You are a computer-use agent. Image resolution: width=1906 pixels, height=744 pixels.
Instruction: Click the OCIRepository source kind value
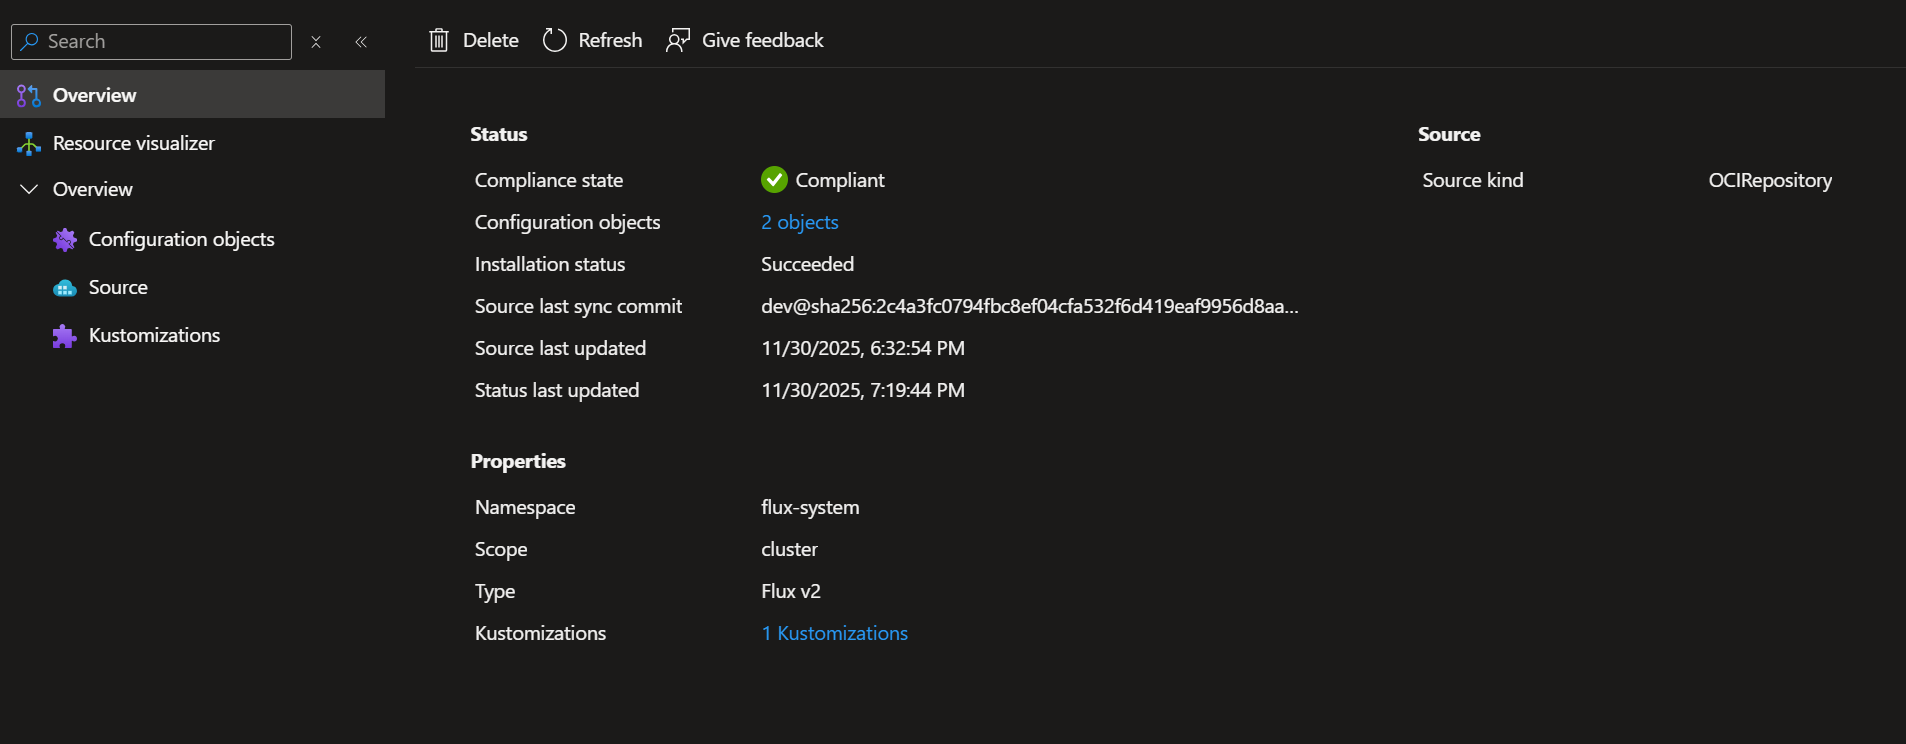click(1770, 180)
